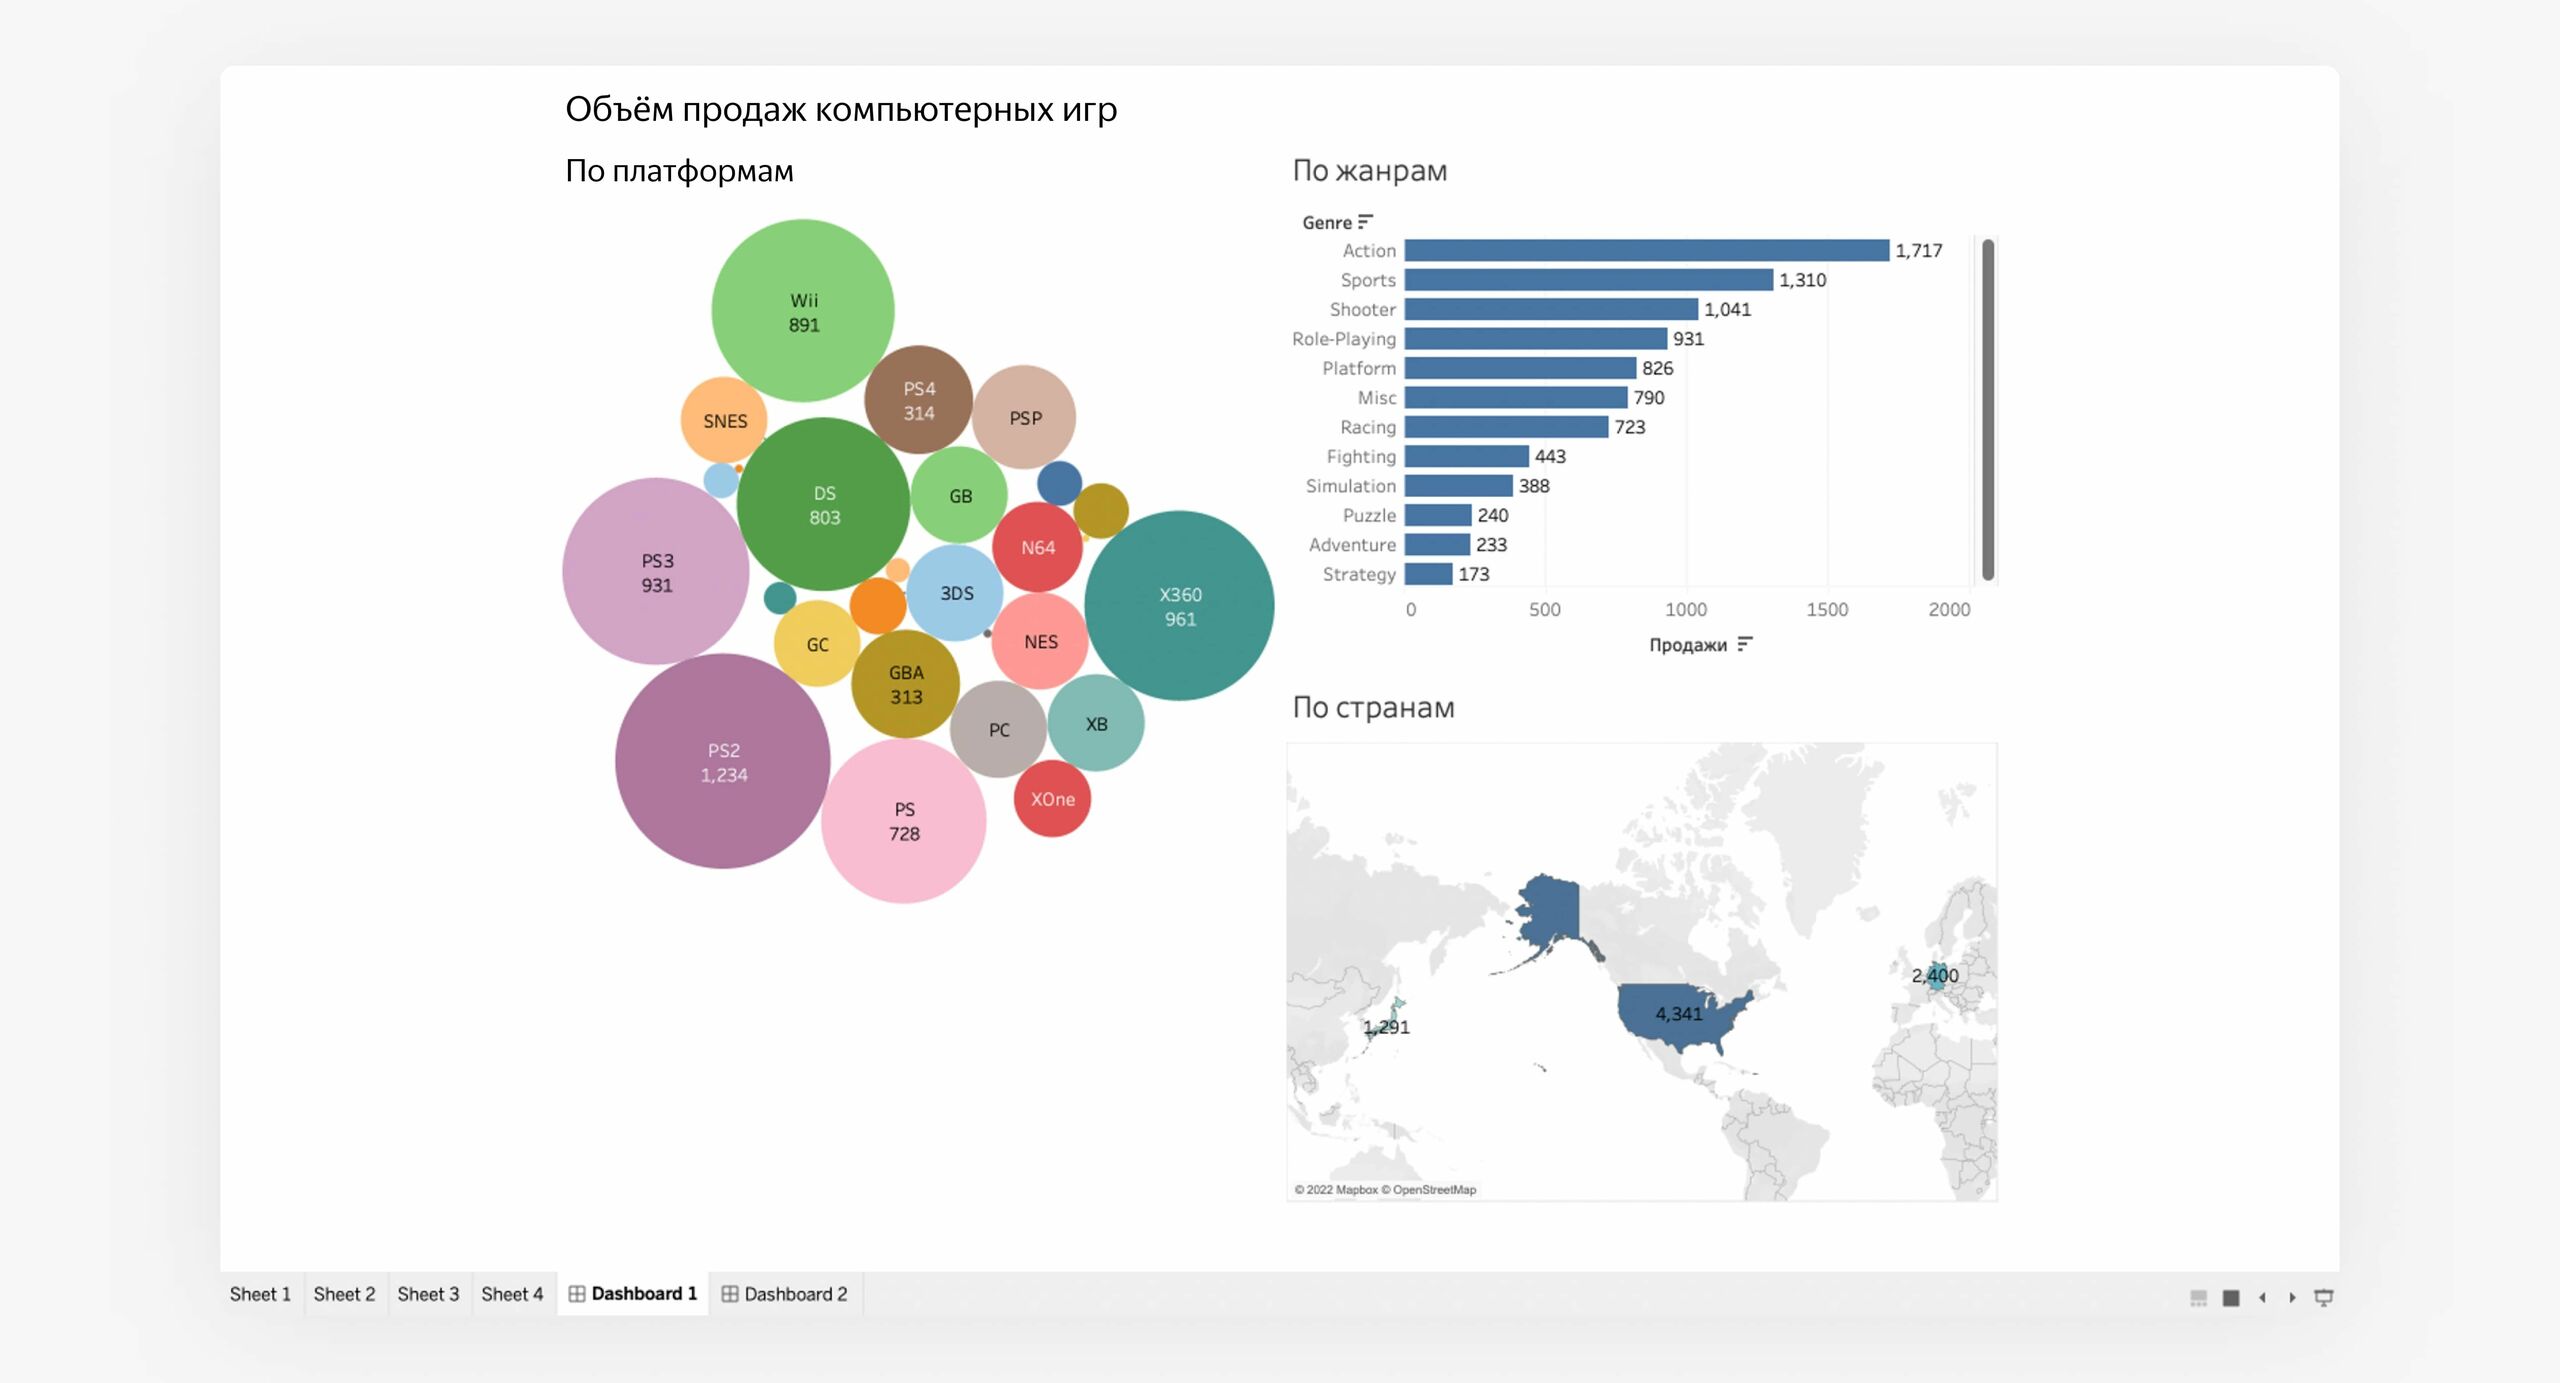
Task: Select the Wii platform bubble
Action: coord(802,311)
